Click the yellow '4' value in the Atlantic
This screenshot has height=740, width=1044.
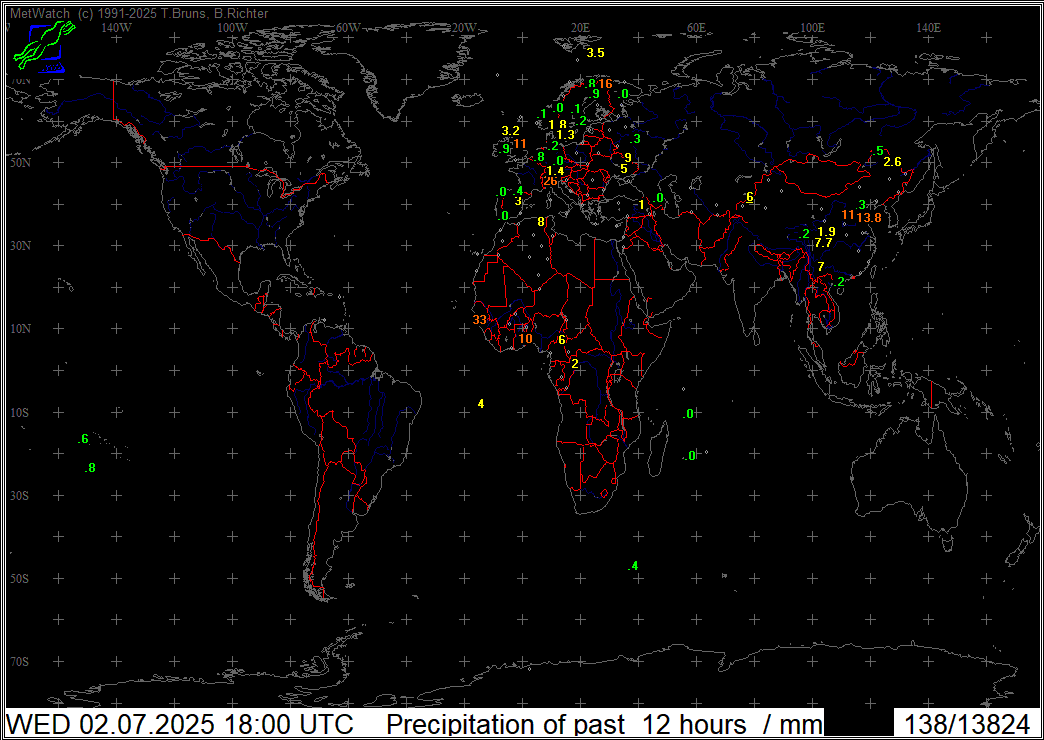pos(481,404)
